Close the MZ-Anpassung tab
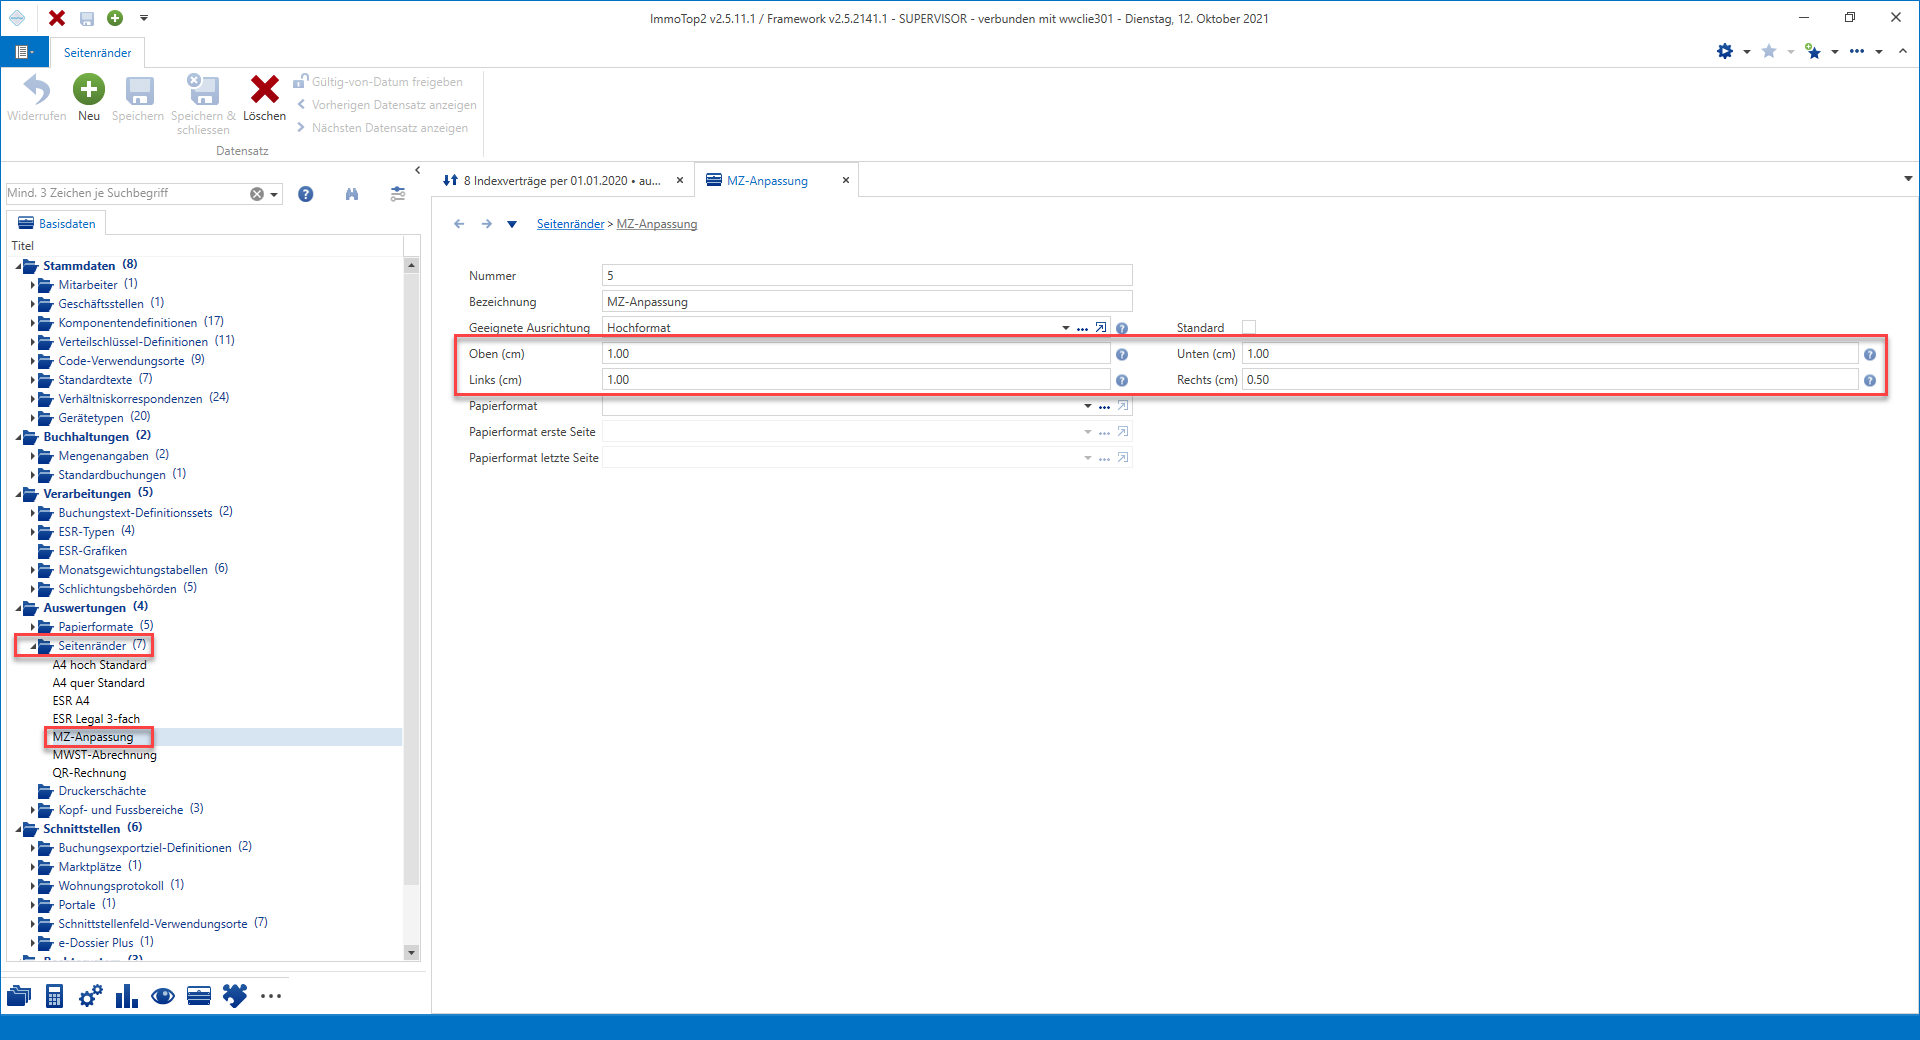Screen dimensions: 1920x1040 (846, 181)
